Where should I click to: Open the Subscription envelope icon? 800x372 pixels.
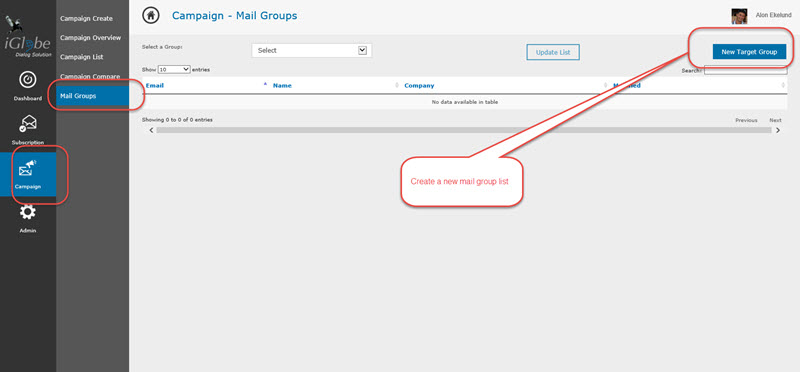tap(28, 123)
